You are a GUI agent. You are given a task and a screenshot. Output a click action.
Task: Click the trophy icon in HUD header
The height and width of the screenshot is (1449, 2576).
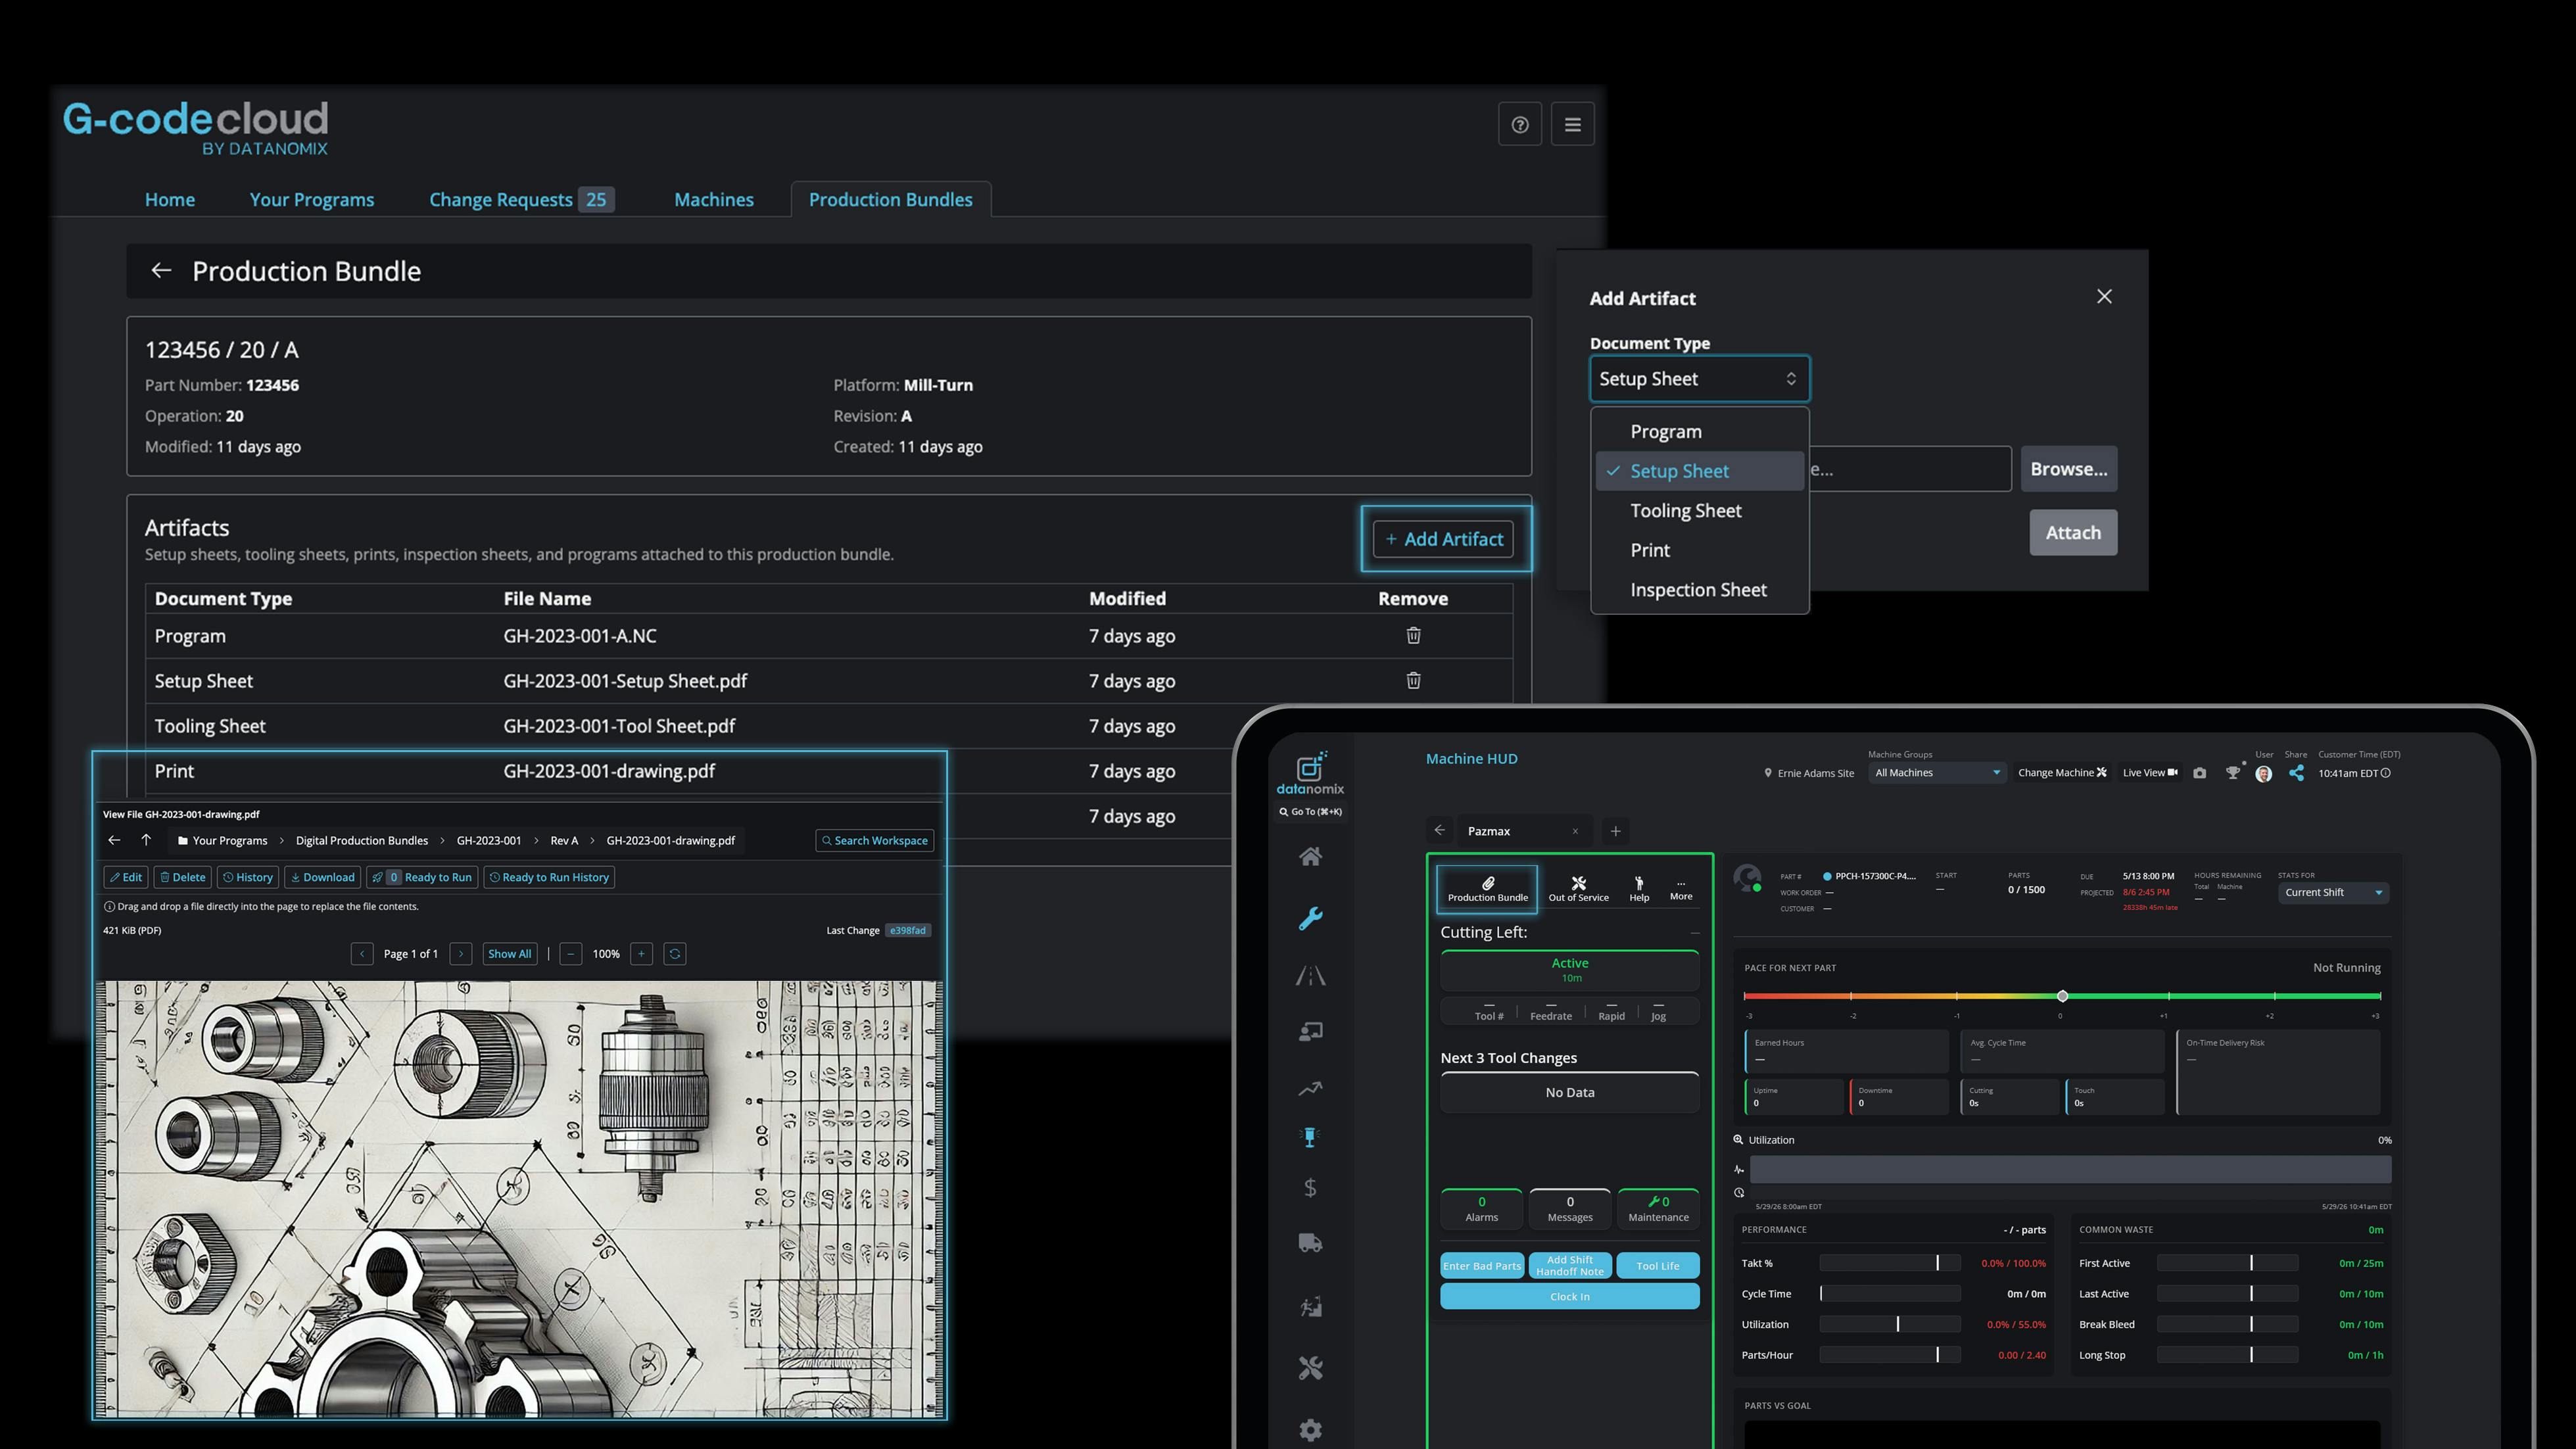2232,773
